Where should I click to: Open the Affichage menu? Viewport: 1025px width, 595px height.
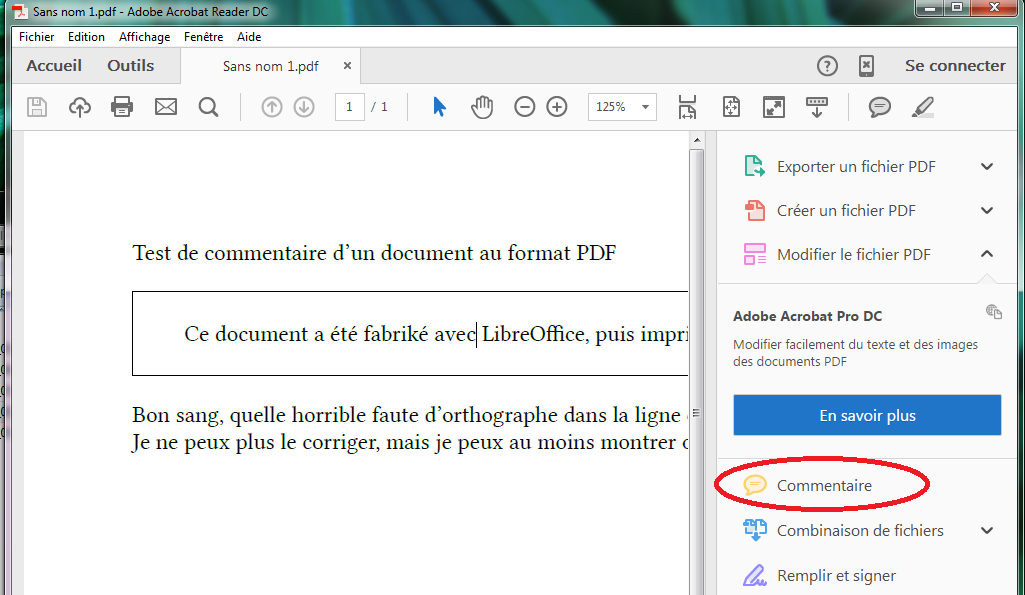(144, 37)
